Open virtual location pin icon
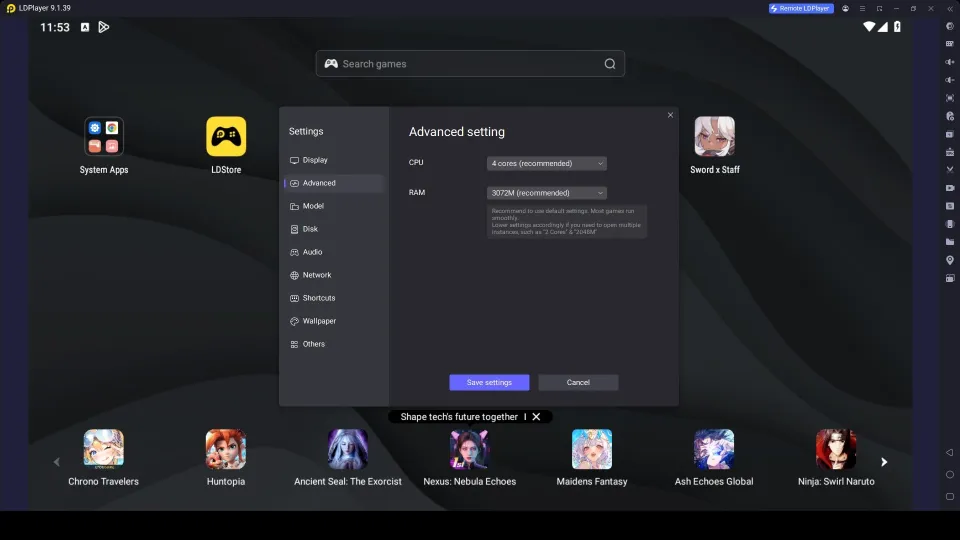This screenshot has width=960, height=540. click(x=950, y=260)
